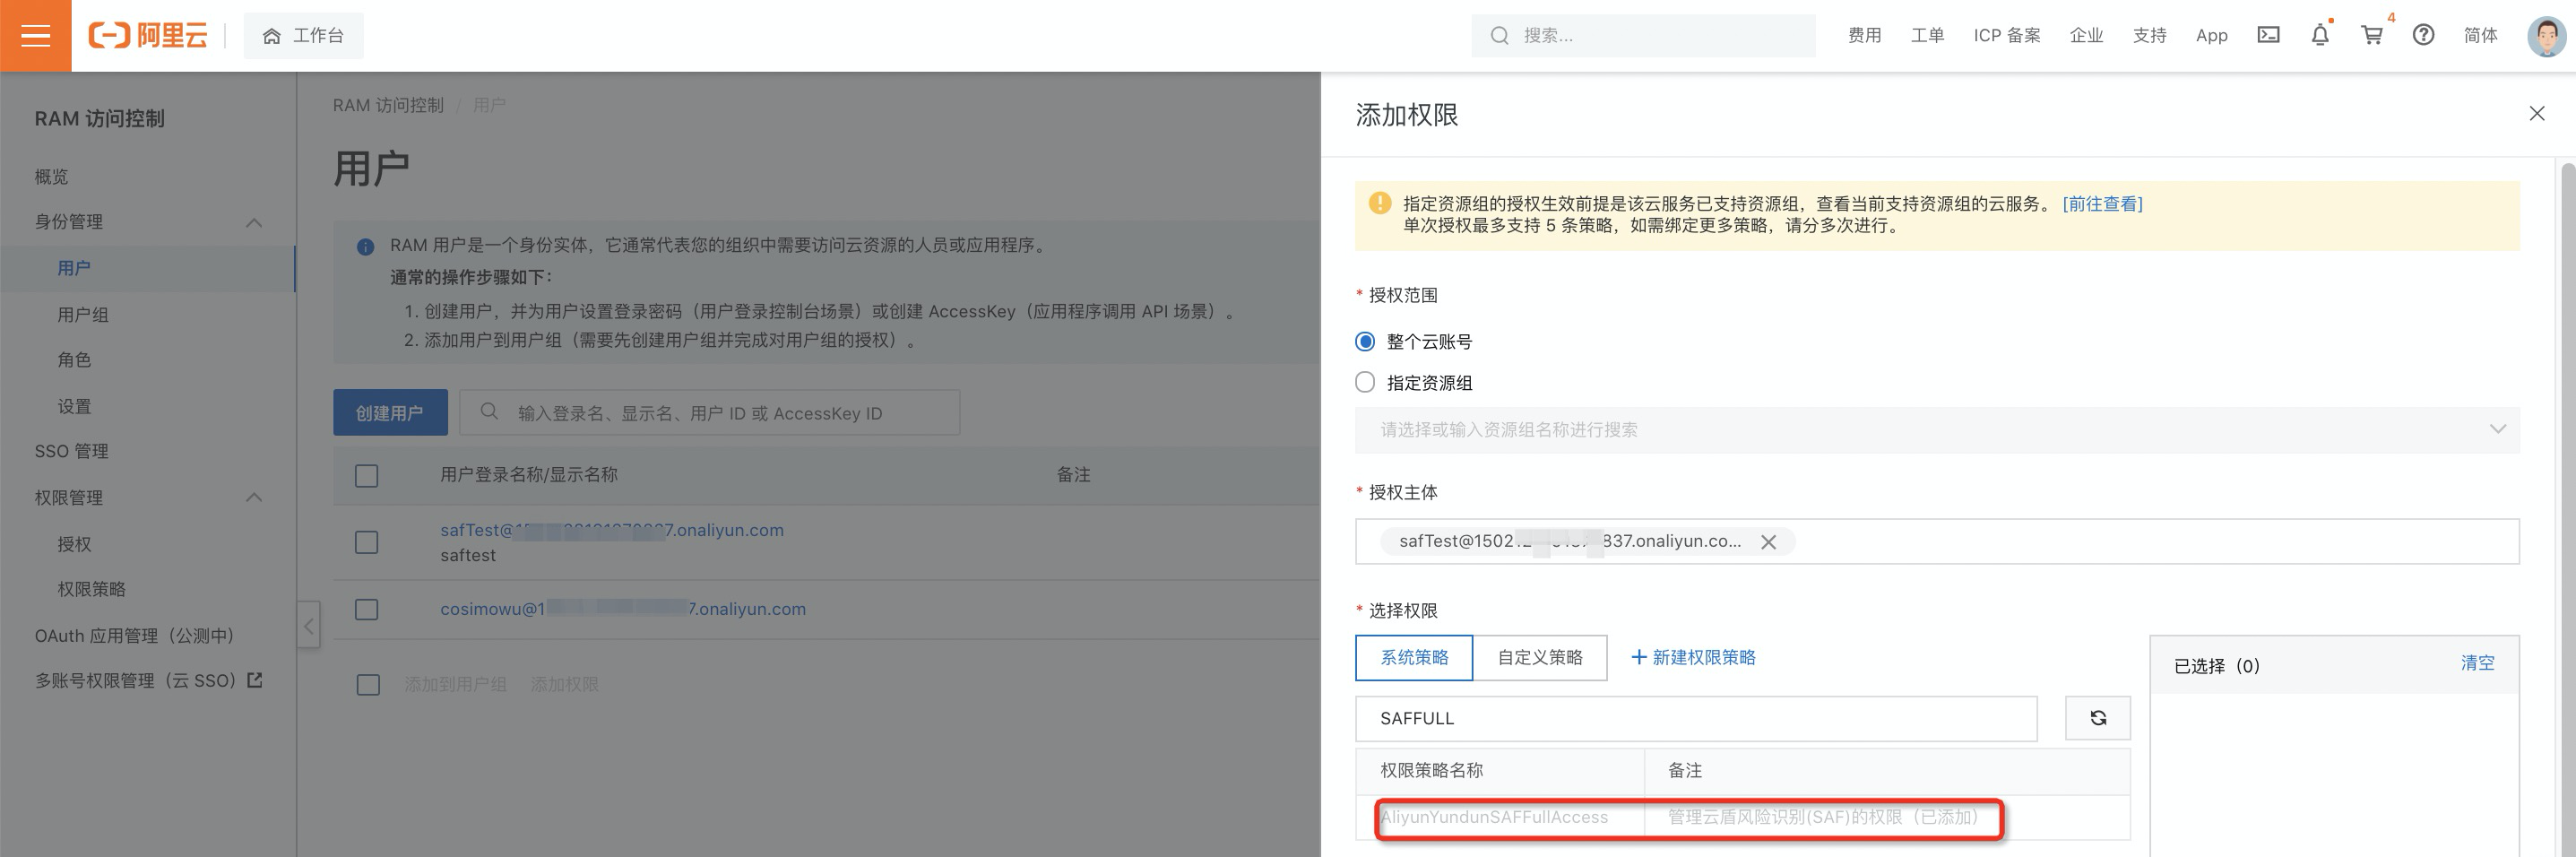This screenshot has height=857, width=2576.
Task: Toggle the bottom bulk-action checkbox
Action: (x=368, y=685)
